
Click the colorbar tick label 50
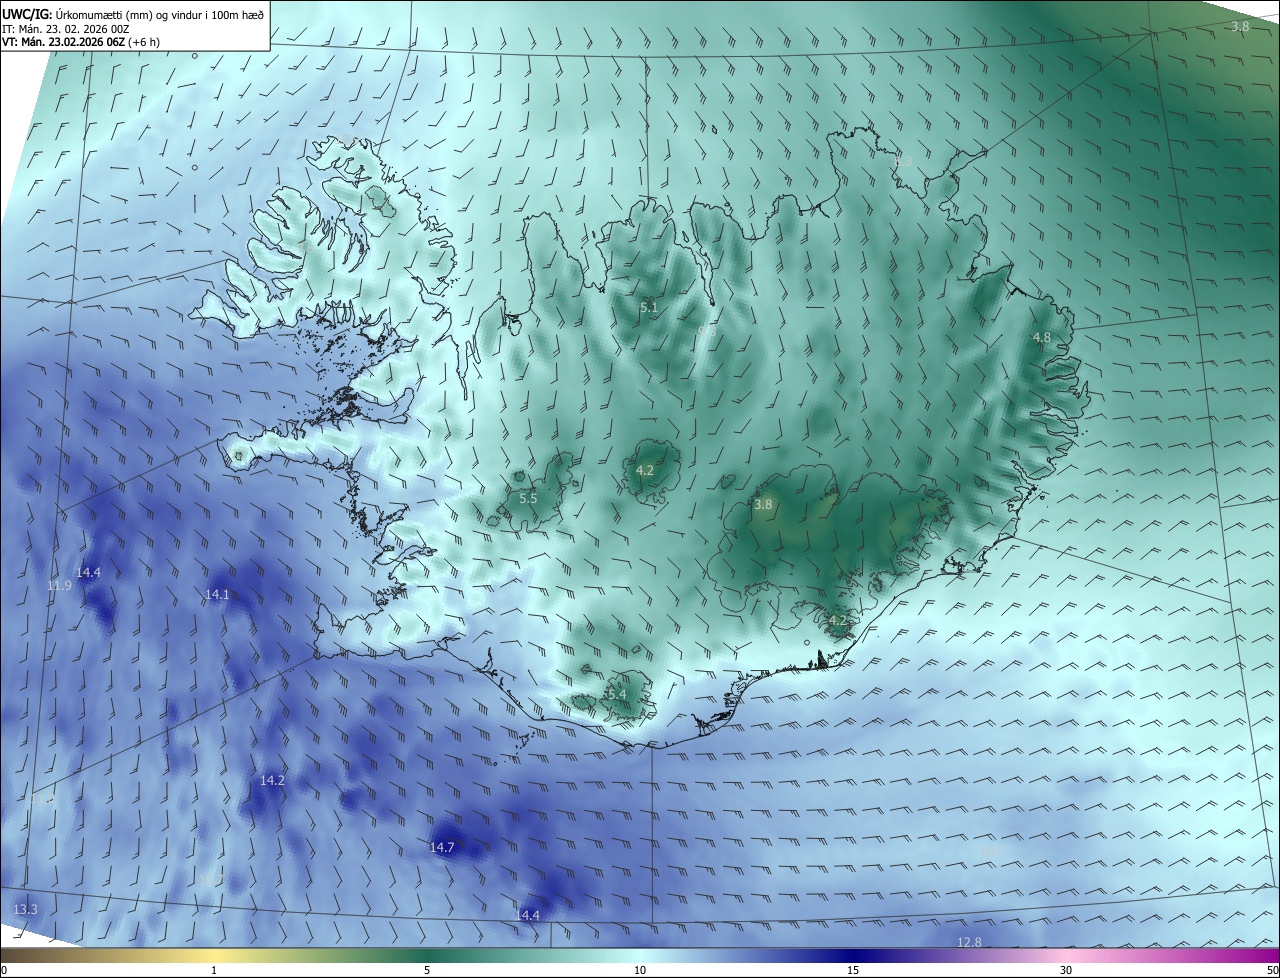1271,970
